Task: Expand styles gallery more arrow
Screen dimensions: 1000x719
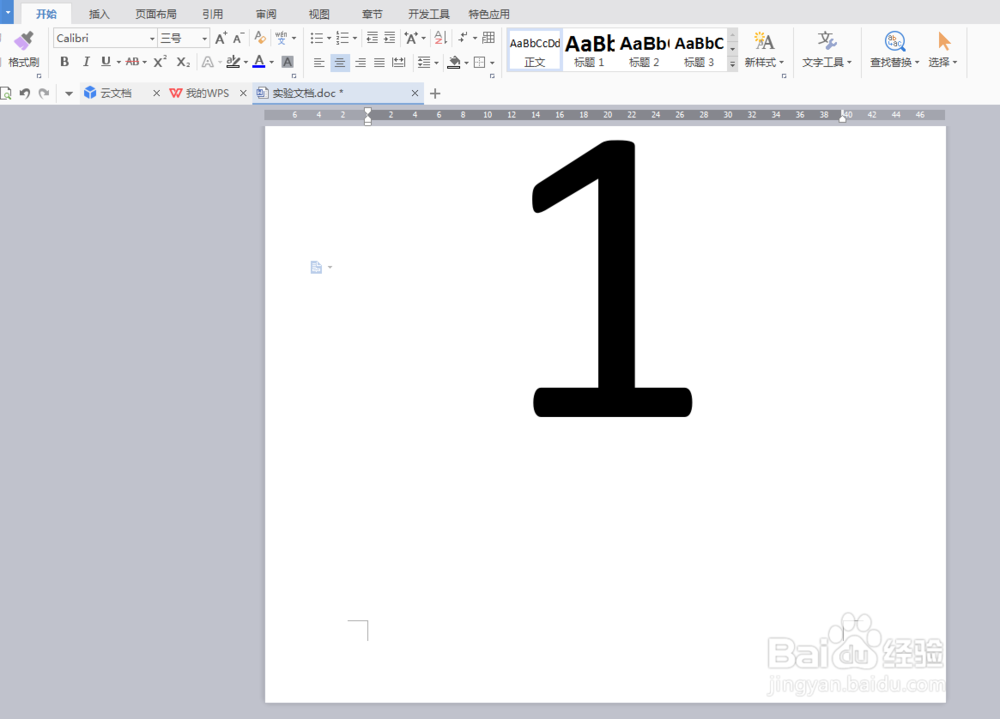Action: pyautogui.click(x=733, y=64)
